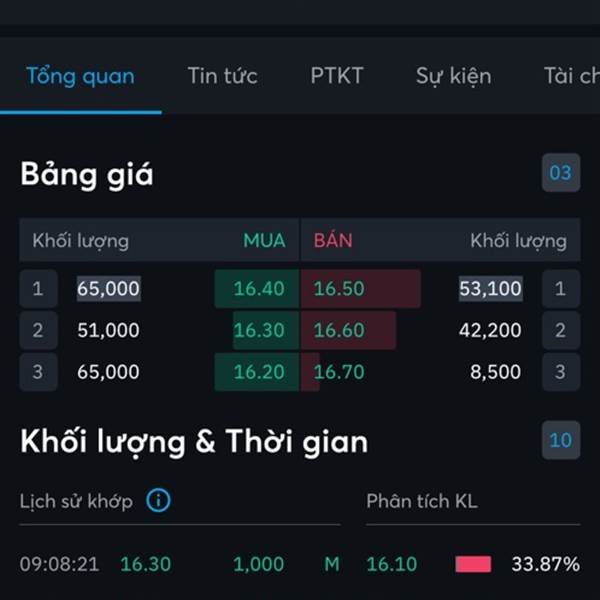The width and height of the screenshot is (600, 600).
Task: Select the Sự kiện tab
Action: (x=453, y=76)
